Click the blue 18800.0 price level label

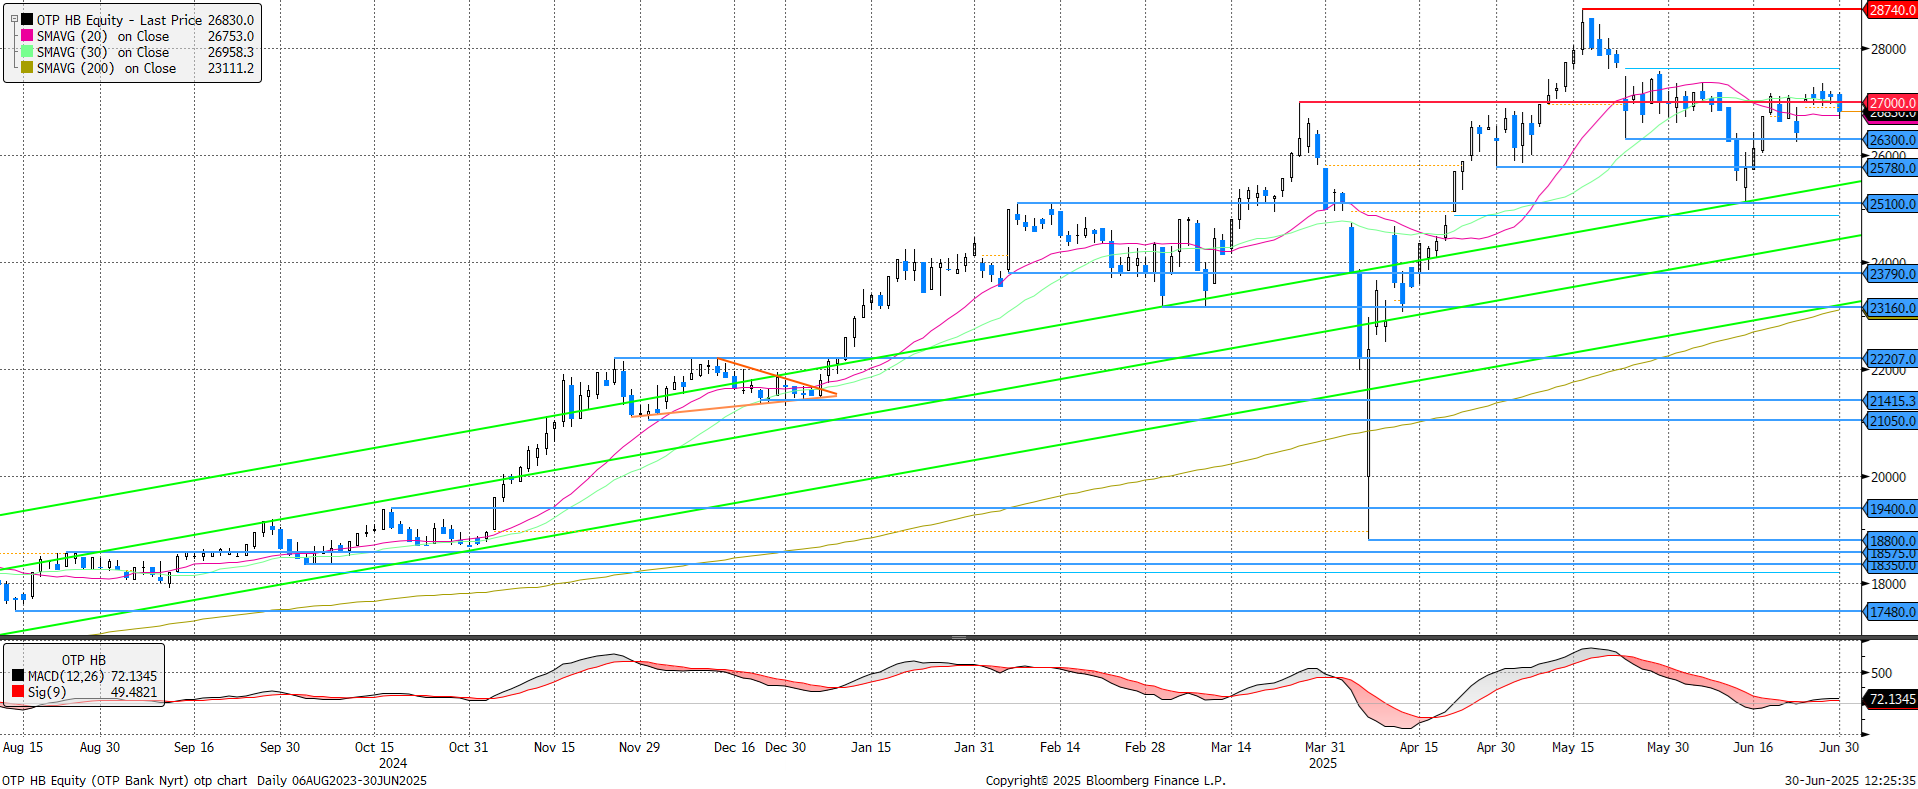point(1892,541)
